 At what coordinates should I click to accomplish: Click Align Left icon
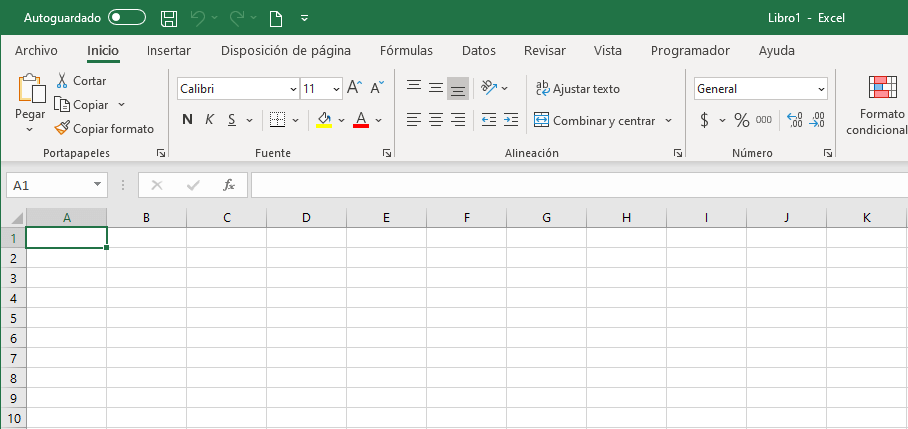(x=413, y=120)
